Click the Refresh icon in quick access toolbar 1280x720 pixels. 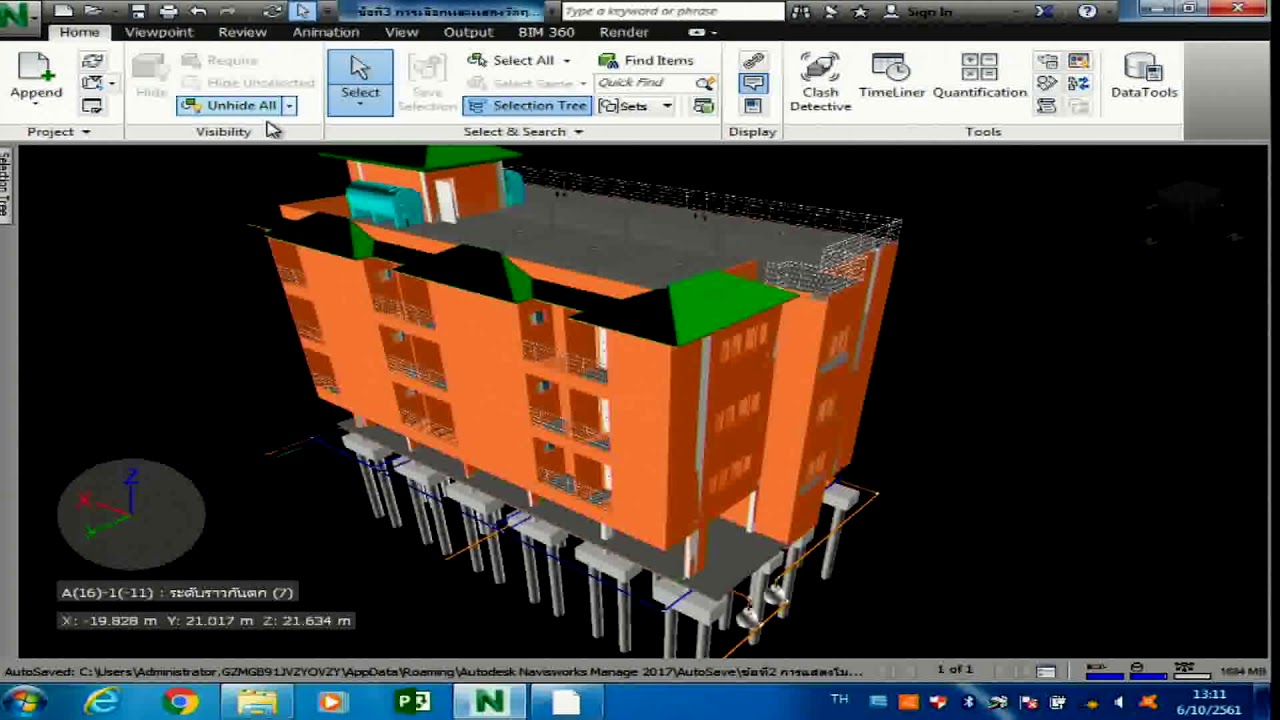click(272, 11)
